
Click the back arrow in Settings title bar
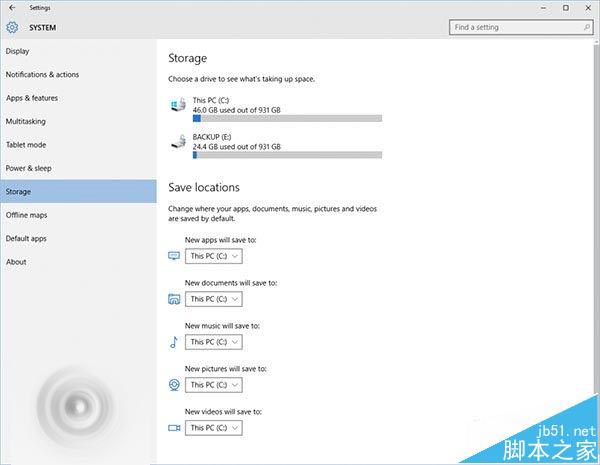point(12,7)
